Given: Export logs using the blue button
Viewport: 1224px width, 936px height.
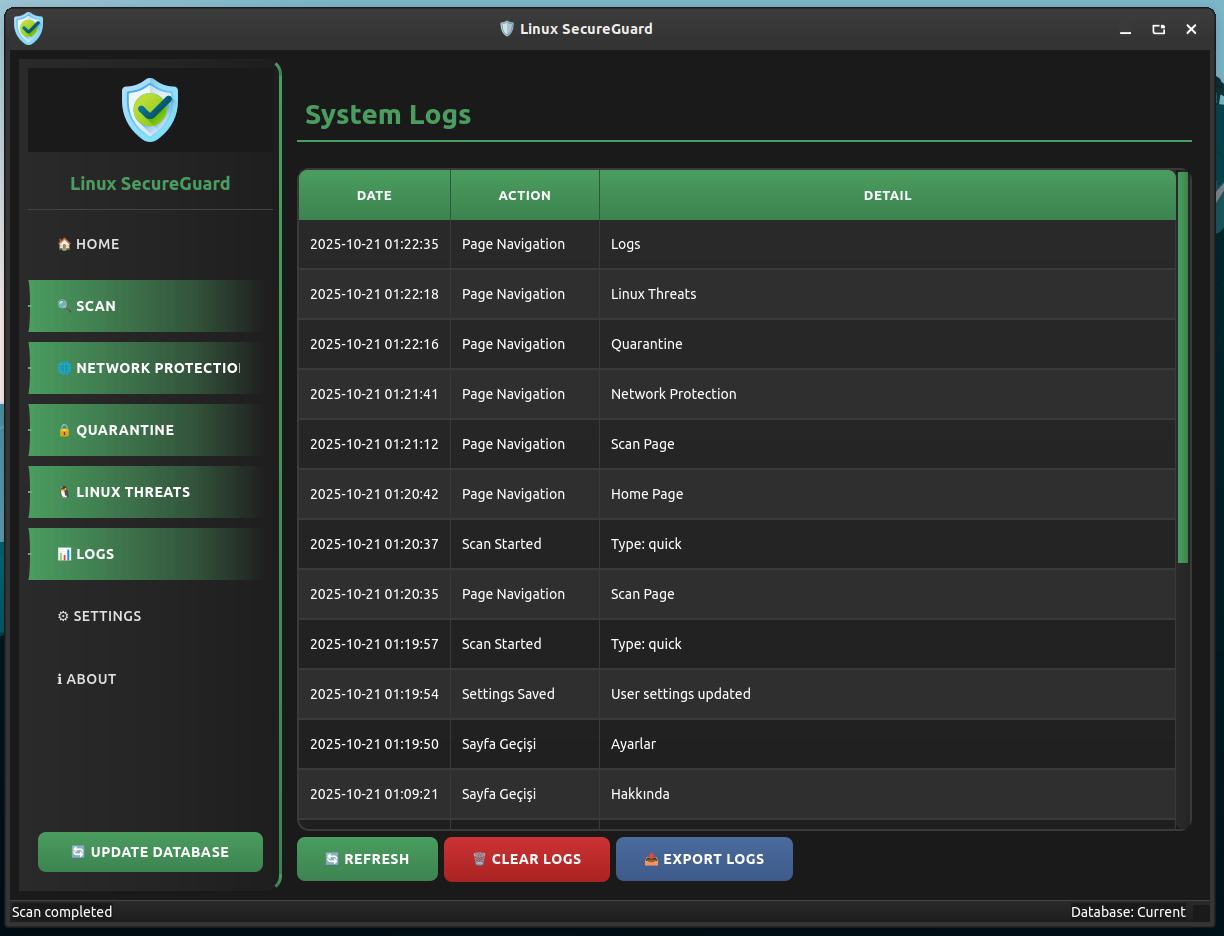Looking at the screenshot, I should tap(704, 859).
